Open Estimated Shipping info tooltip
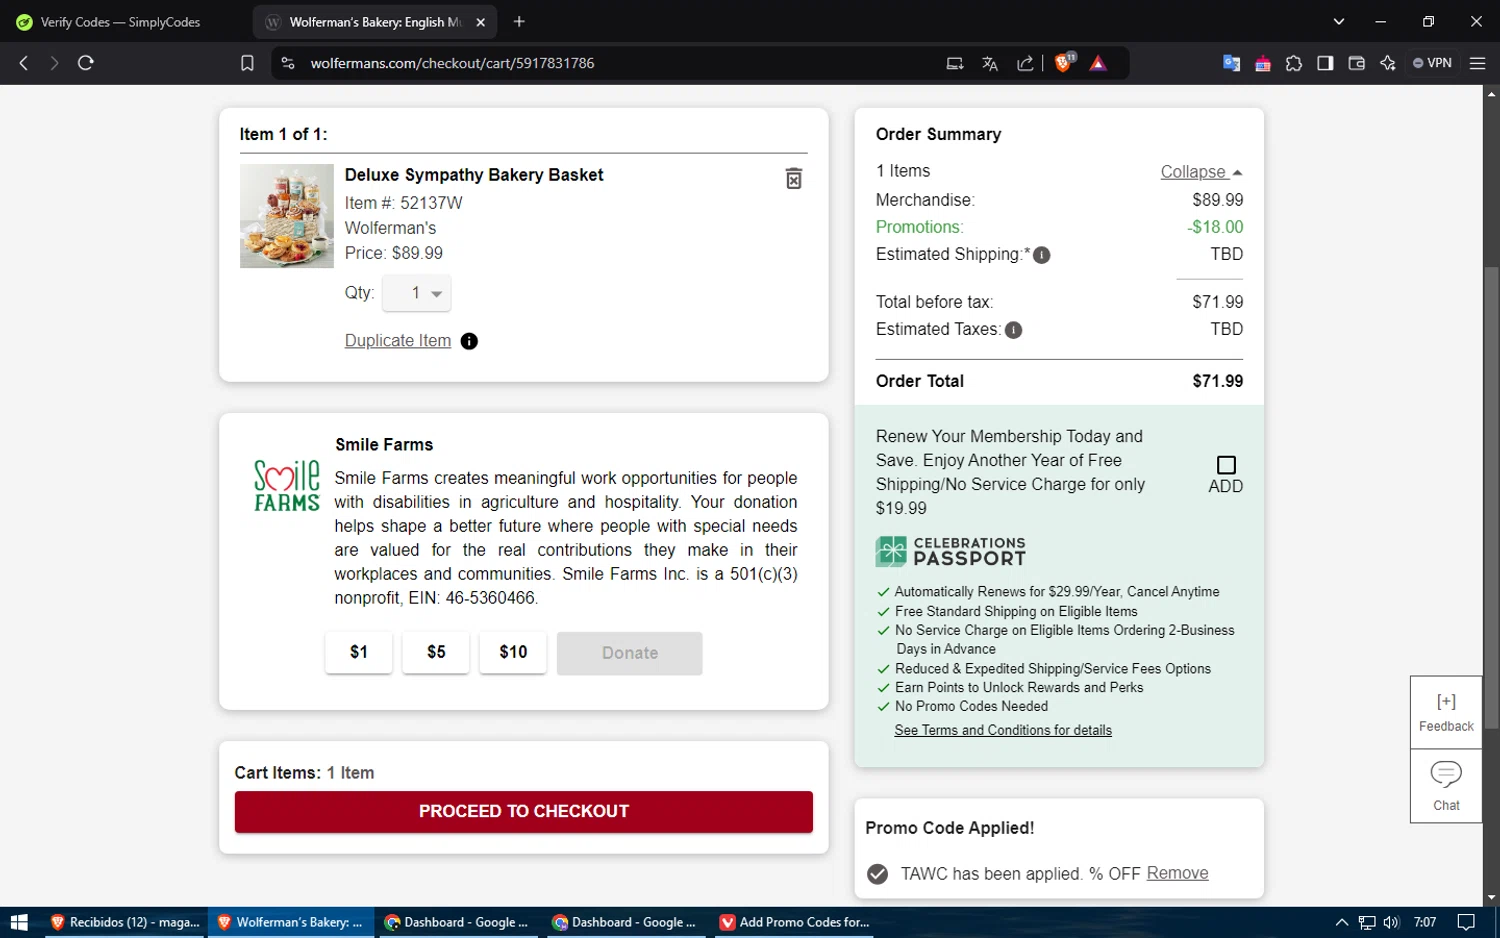Screen dimensions: 1500x938 pyautogui.click(x=1041, y=255)
